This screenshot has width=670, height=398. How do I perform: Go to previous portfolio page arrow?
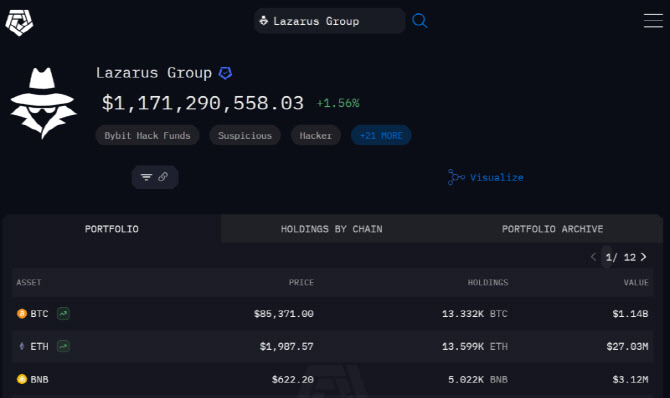[x=593, y=257]
